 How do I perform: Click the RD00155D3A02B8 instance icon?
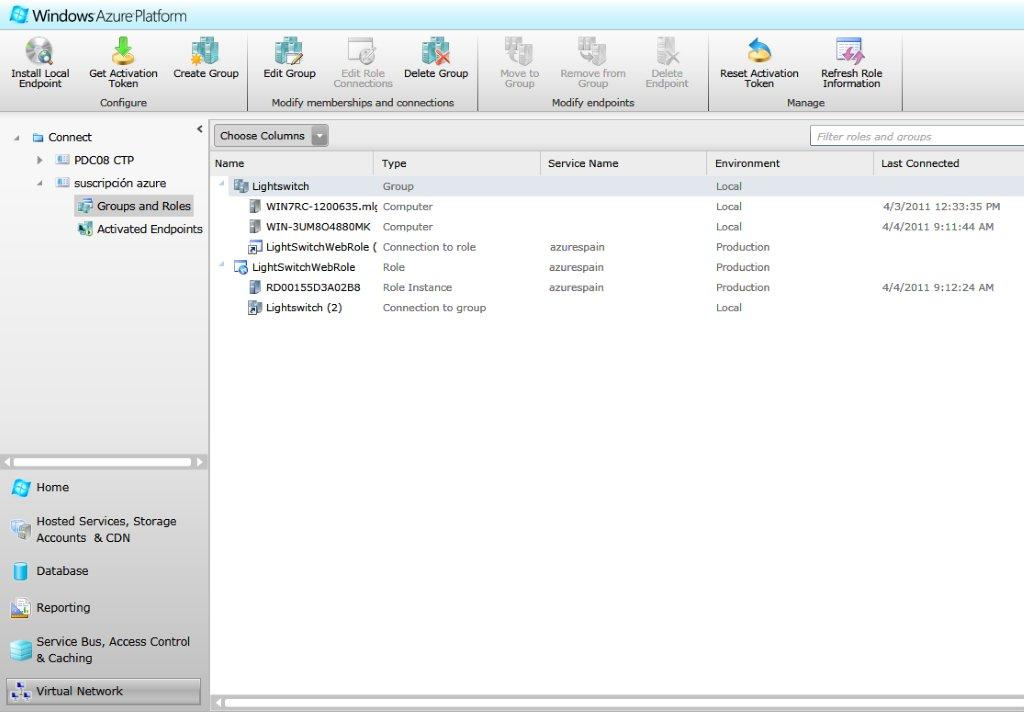[255, 287]
